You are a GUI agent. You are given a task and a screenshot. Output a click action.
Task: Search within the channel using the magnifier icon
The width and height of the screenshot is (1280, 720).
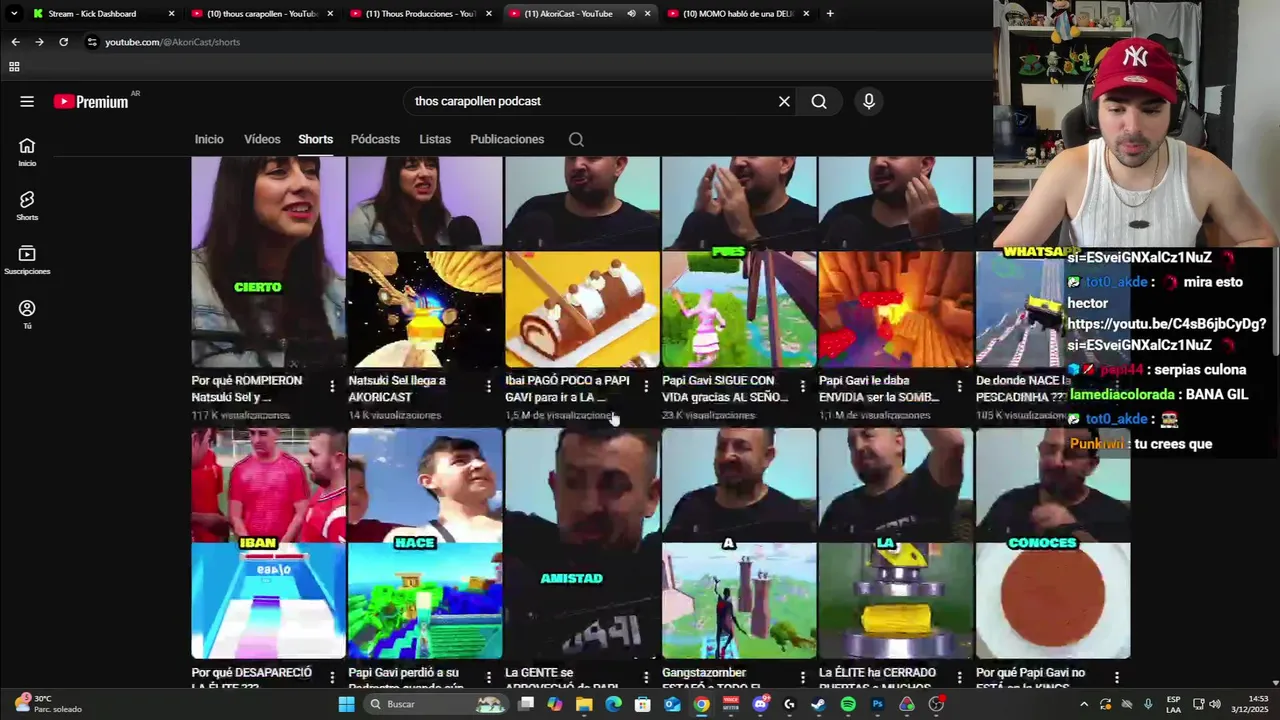pos(576,139)
